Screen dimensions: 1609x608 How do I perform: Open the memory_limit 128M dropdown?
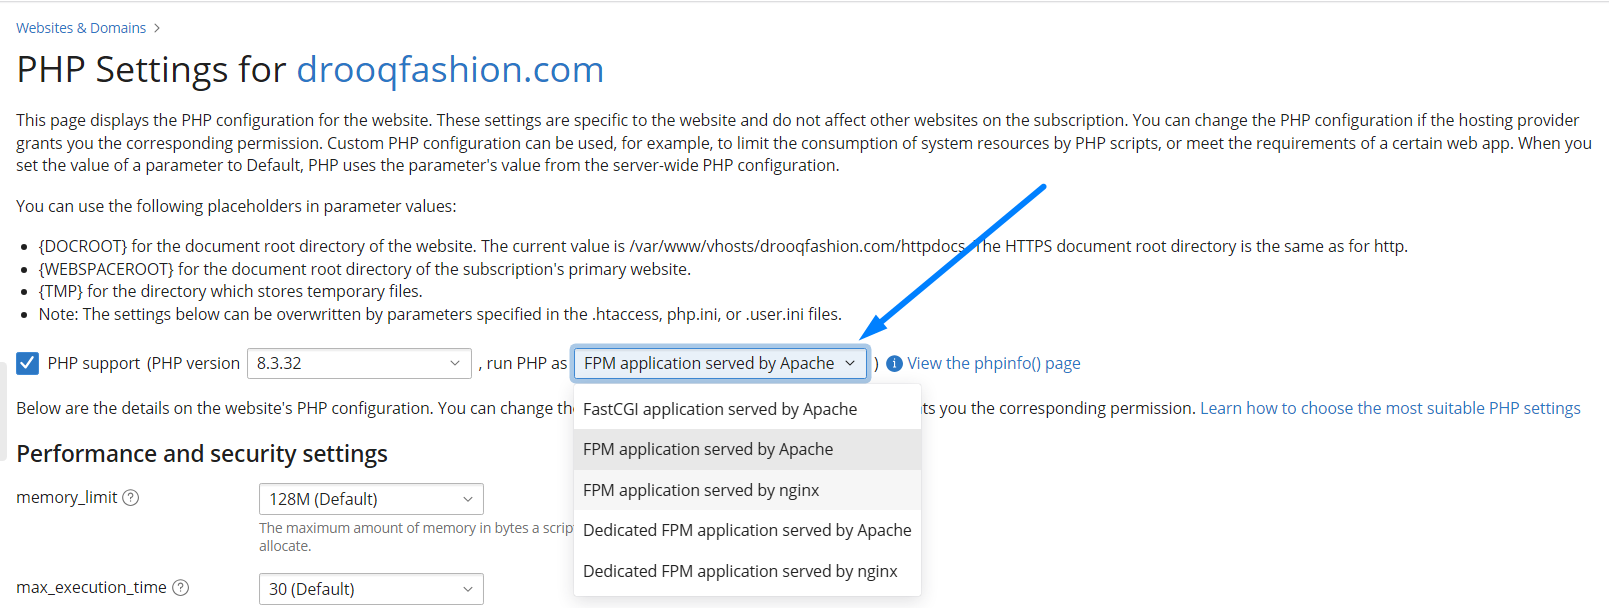371,499
